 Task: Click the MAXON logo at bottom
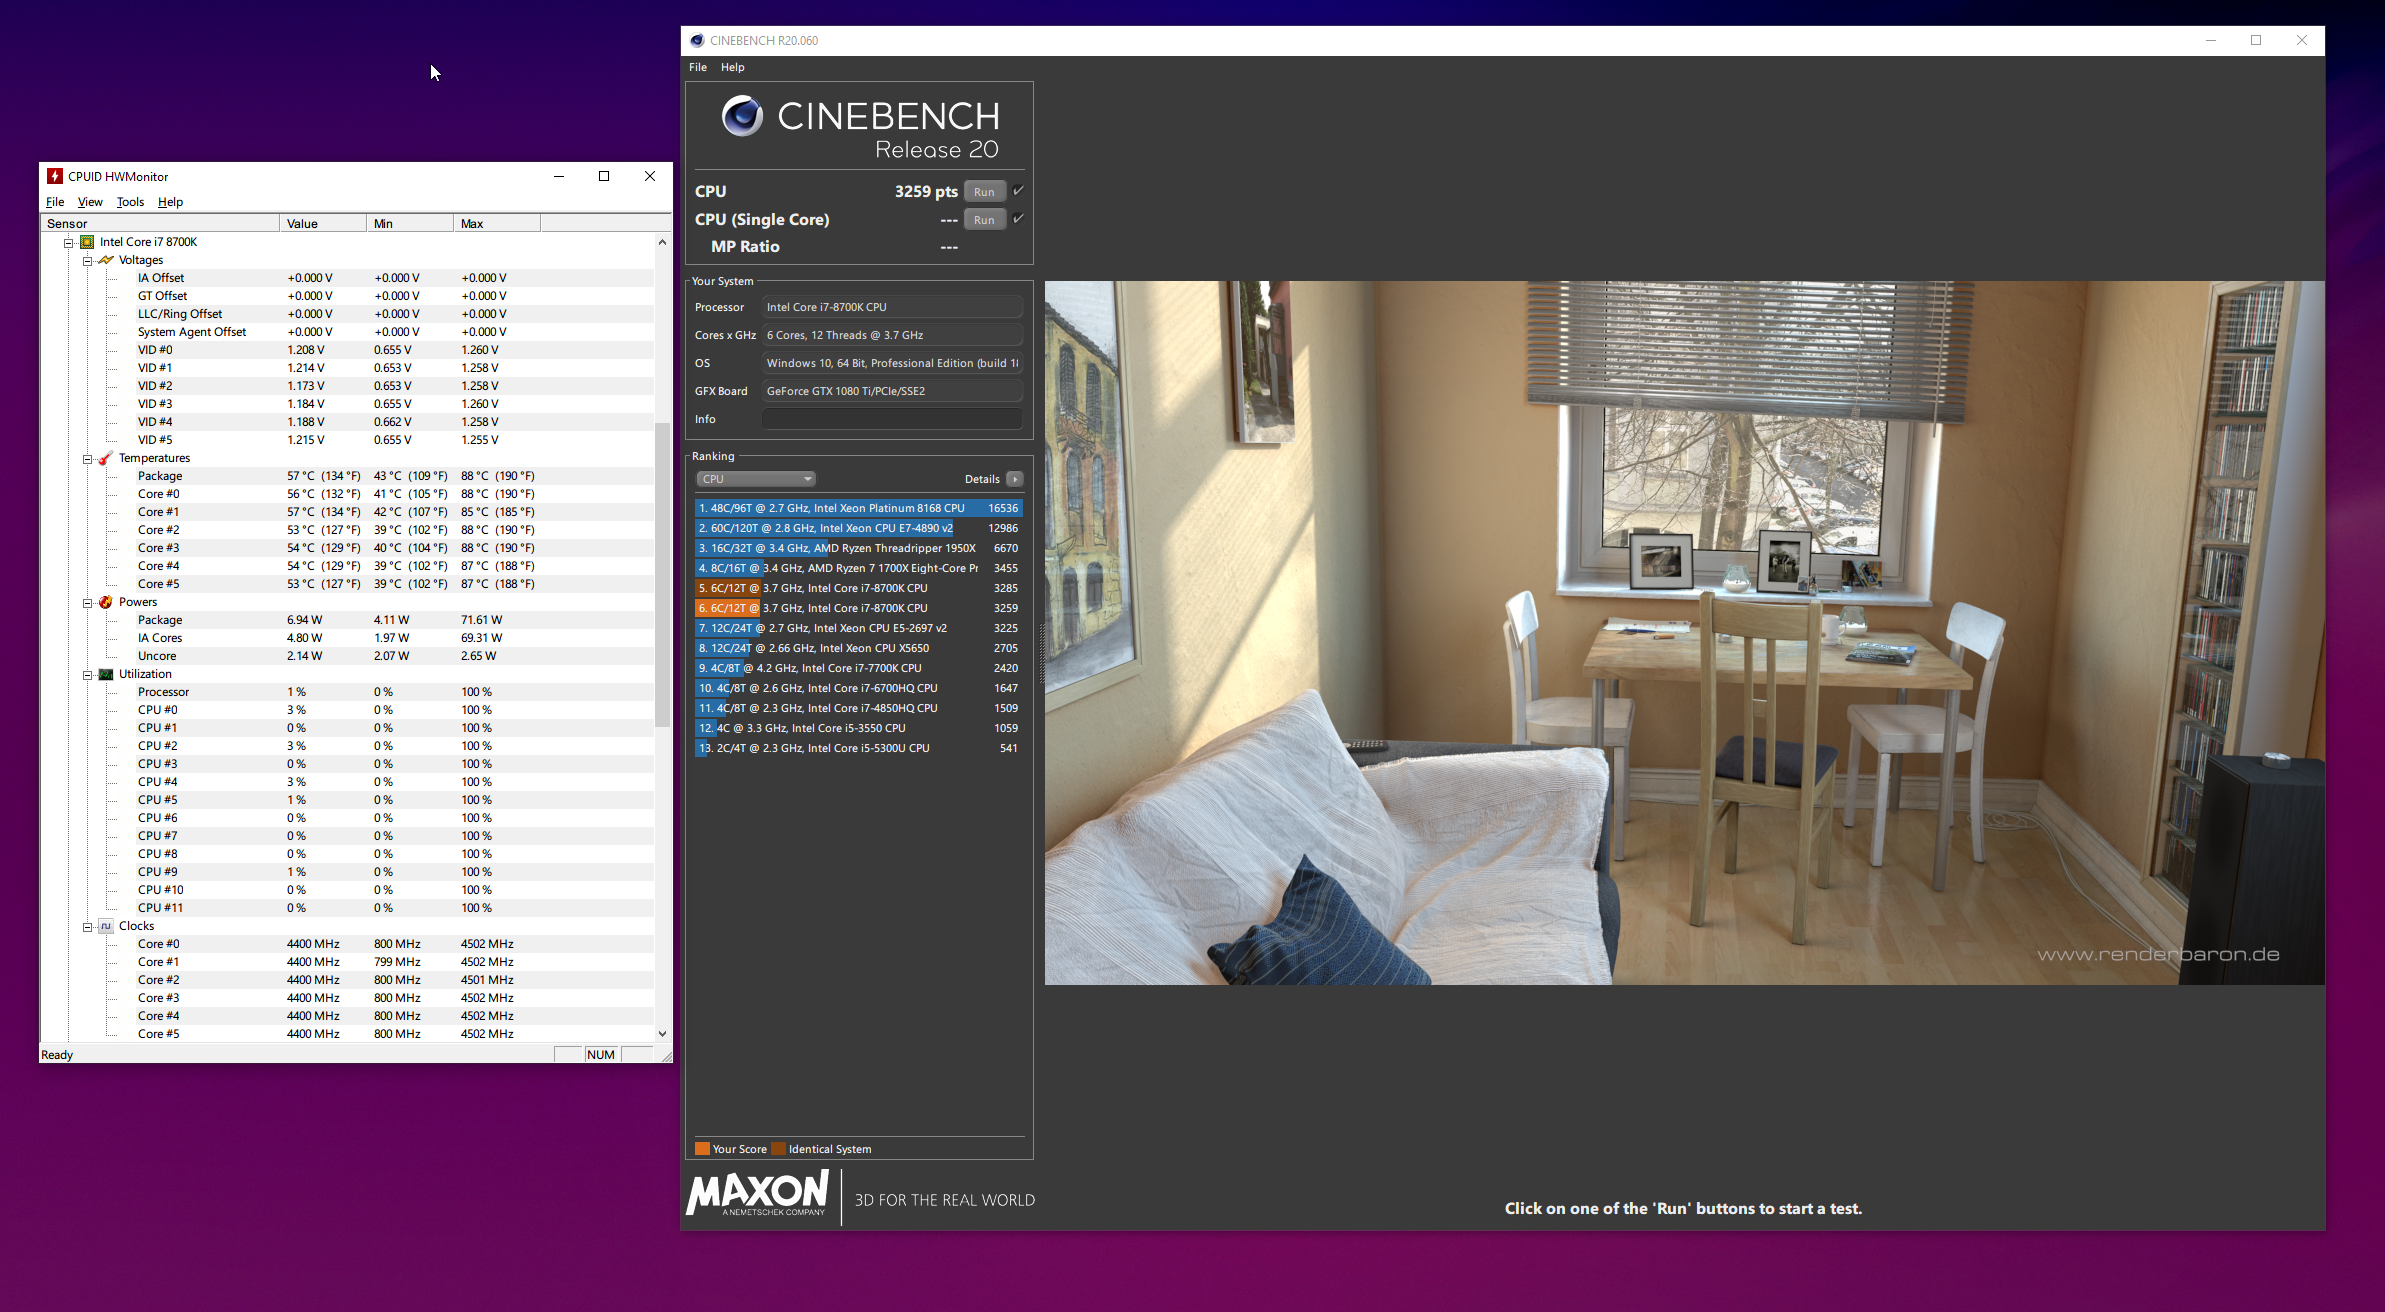click(x=758, y=1194)
